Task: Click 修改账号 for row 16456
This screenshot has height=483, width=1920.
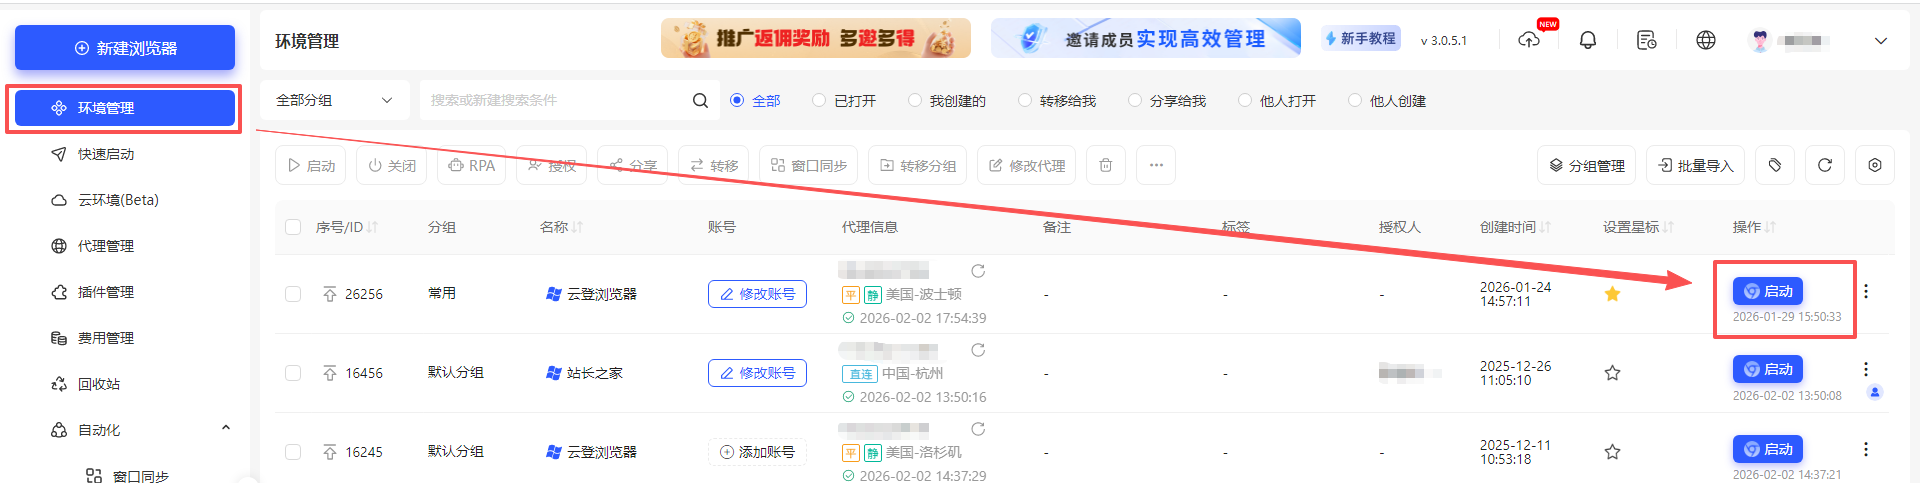Action: point(757,373)
